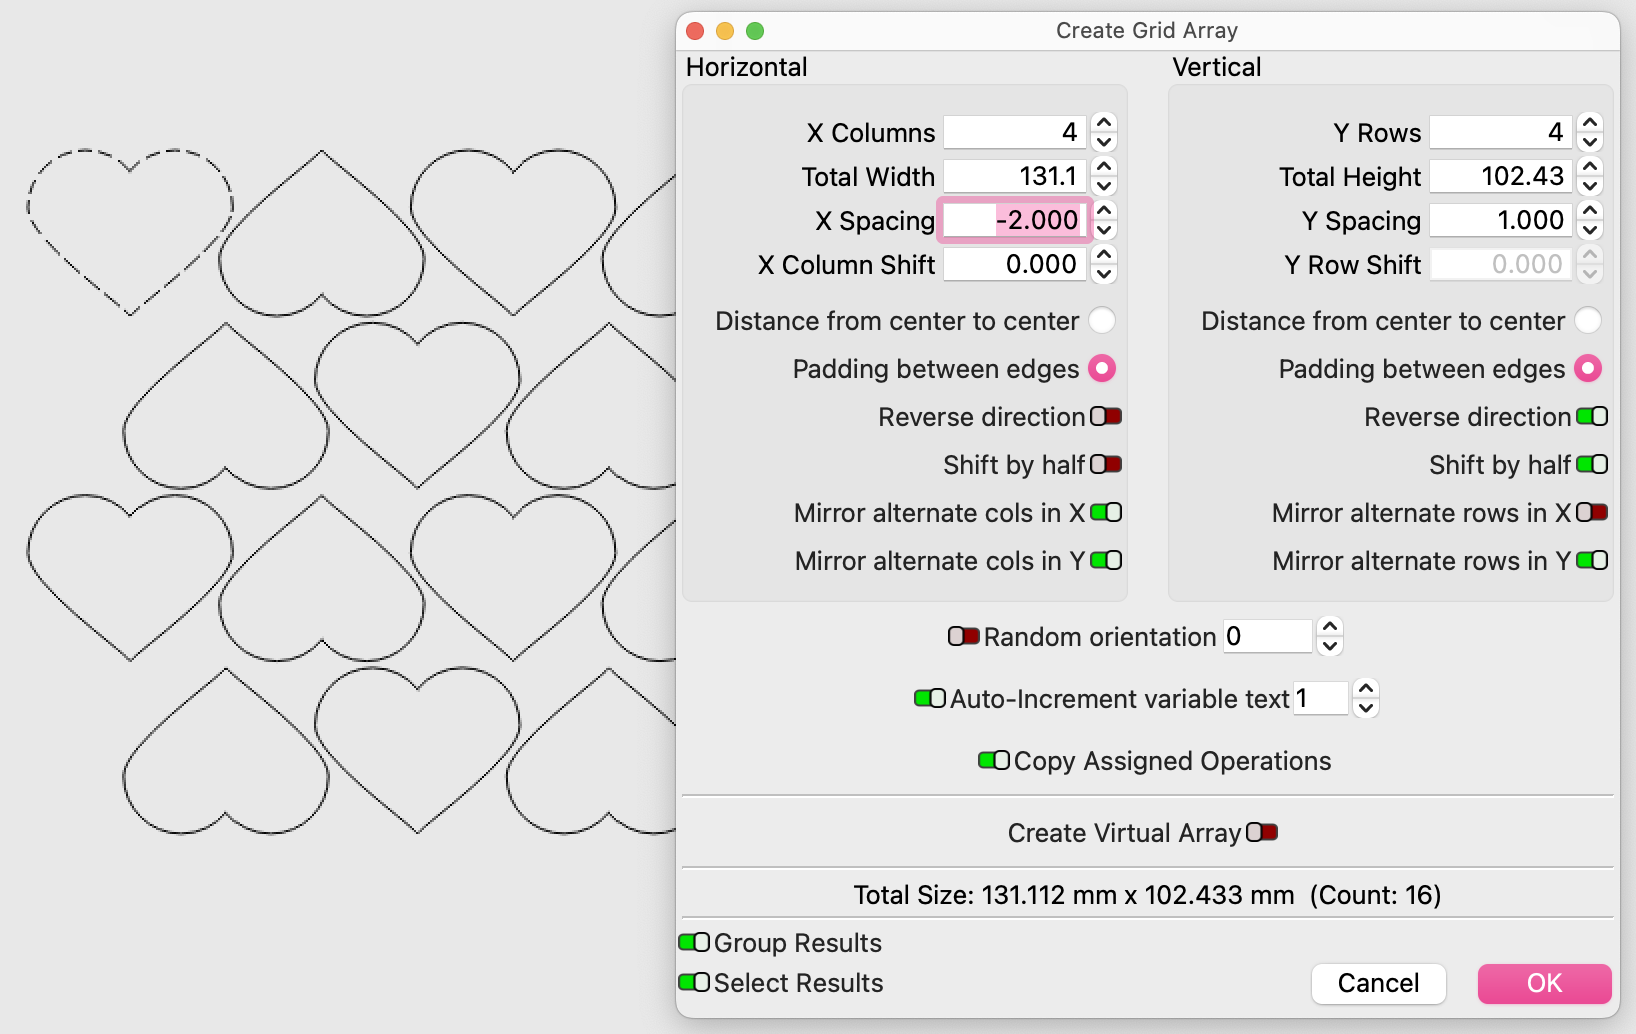
Task: Focus the Y Spacing value field
Action: tap(1500, 220)
